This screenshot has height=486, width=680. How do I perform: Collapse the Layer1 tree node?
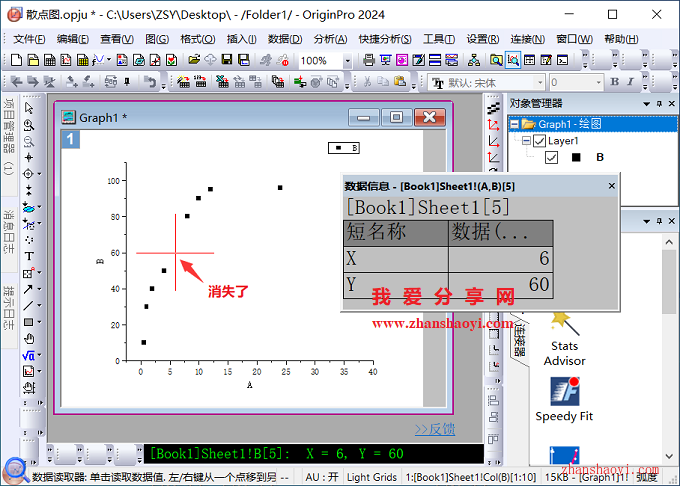(526, 141)
